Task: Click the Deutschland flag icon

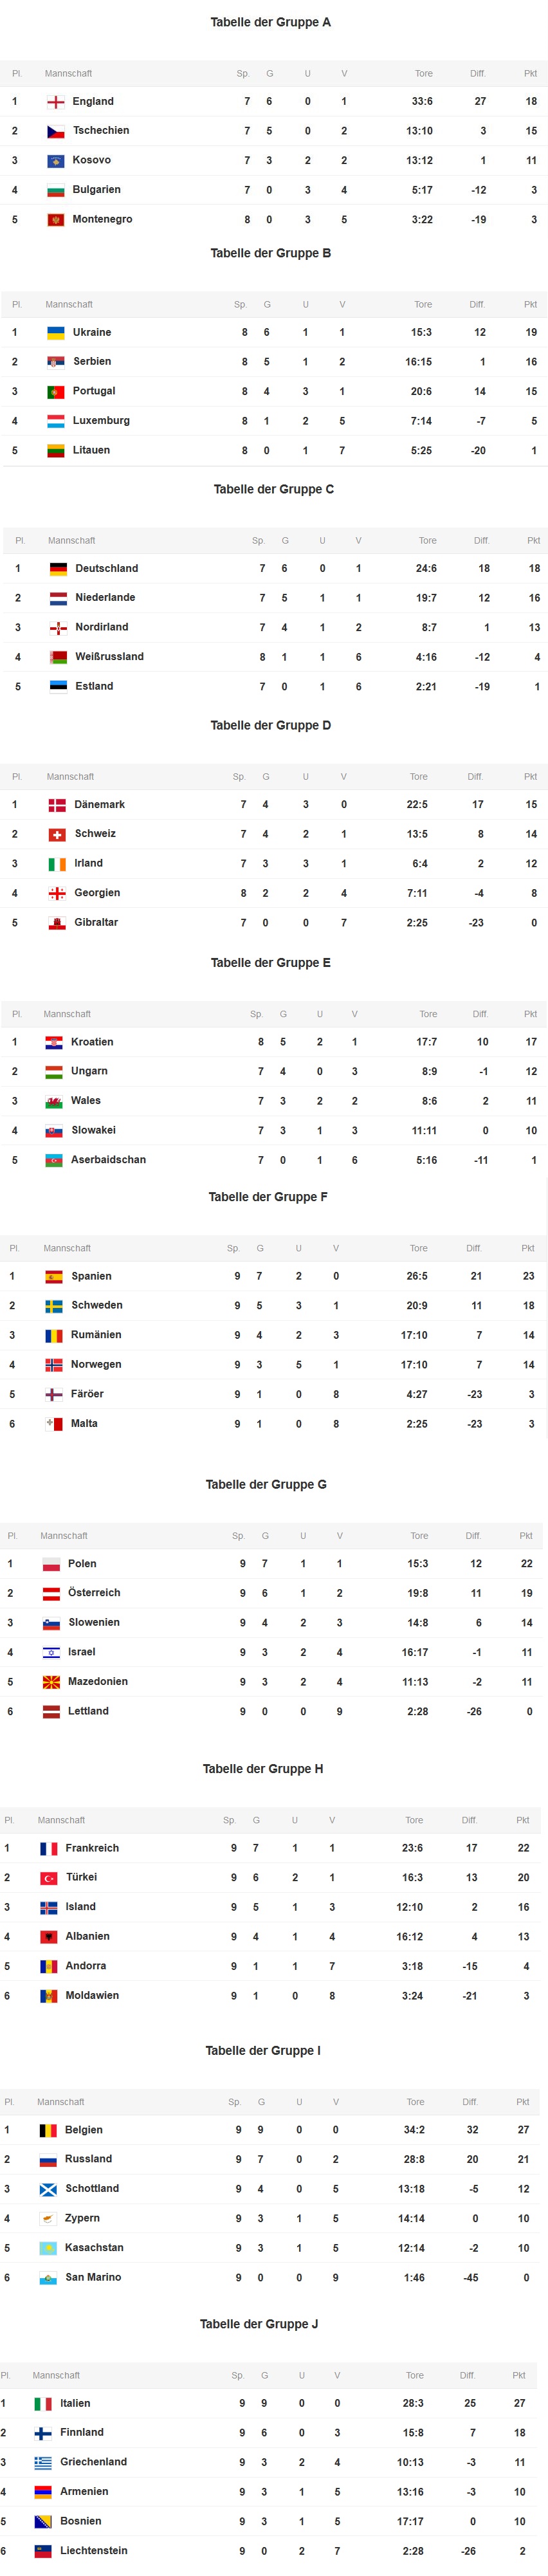Action: pyautogui.click(x=59, y=569)
